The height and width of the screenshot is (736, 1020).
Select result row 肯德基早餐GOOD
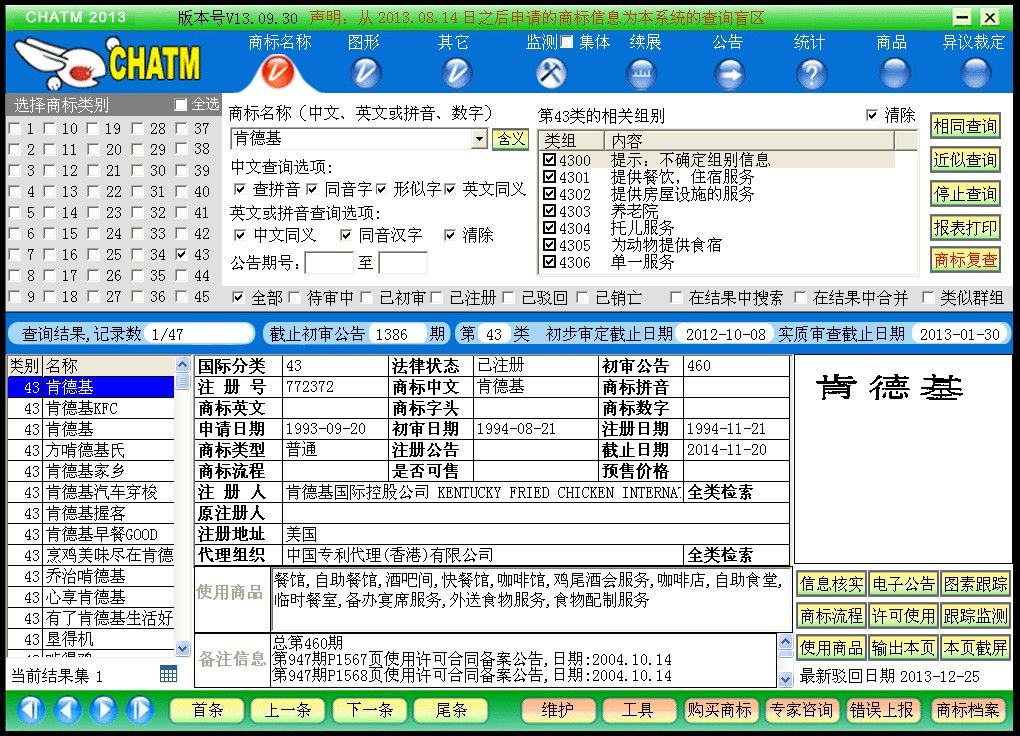click(91, 534)
